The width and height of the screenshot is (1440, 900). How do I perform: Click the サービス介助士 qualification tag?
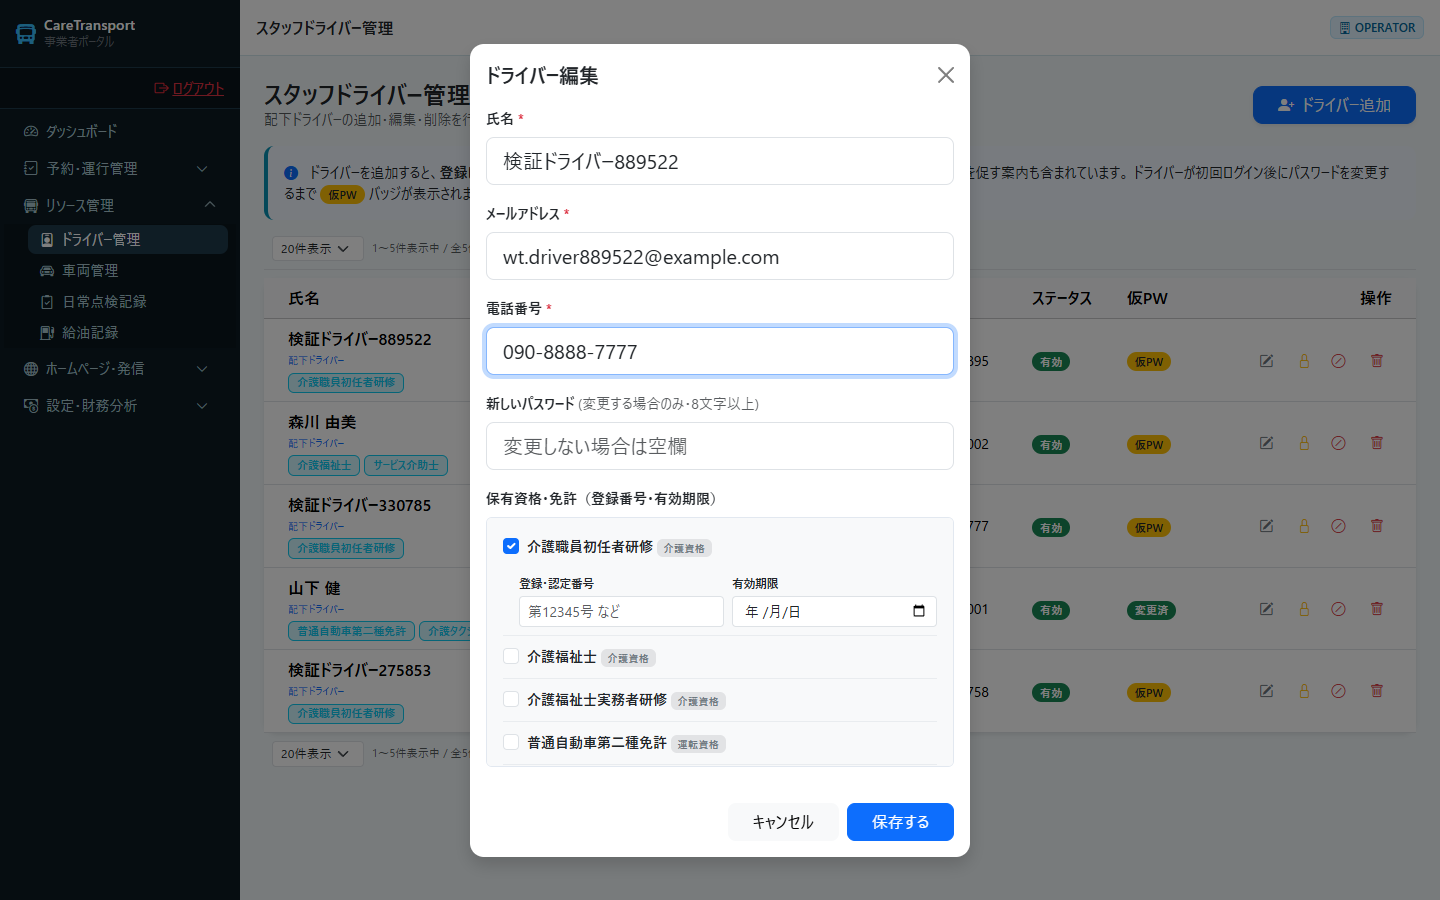click(x=406, y=465)
